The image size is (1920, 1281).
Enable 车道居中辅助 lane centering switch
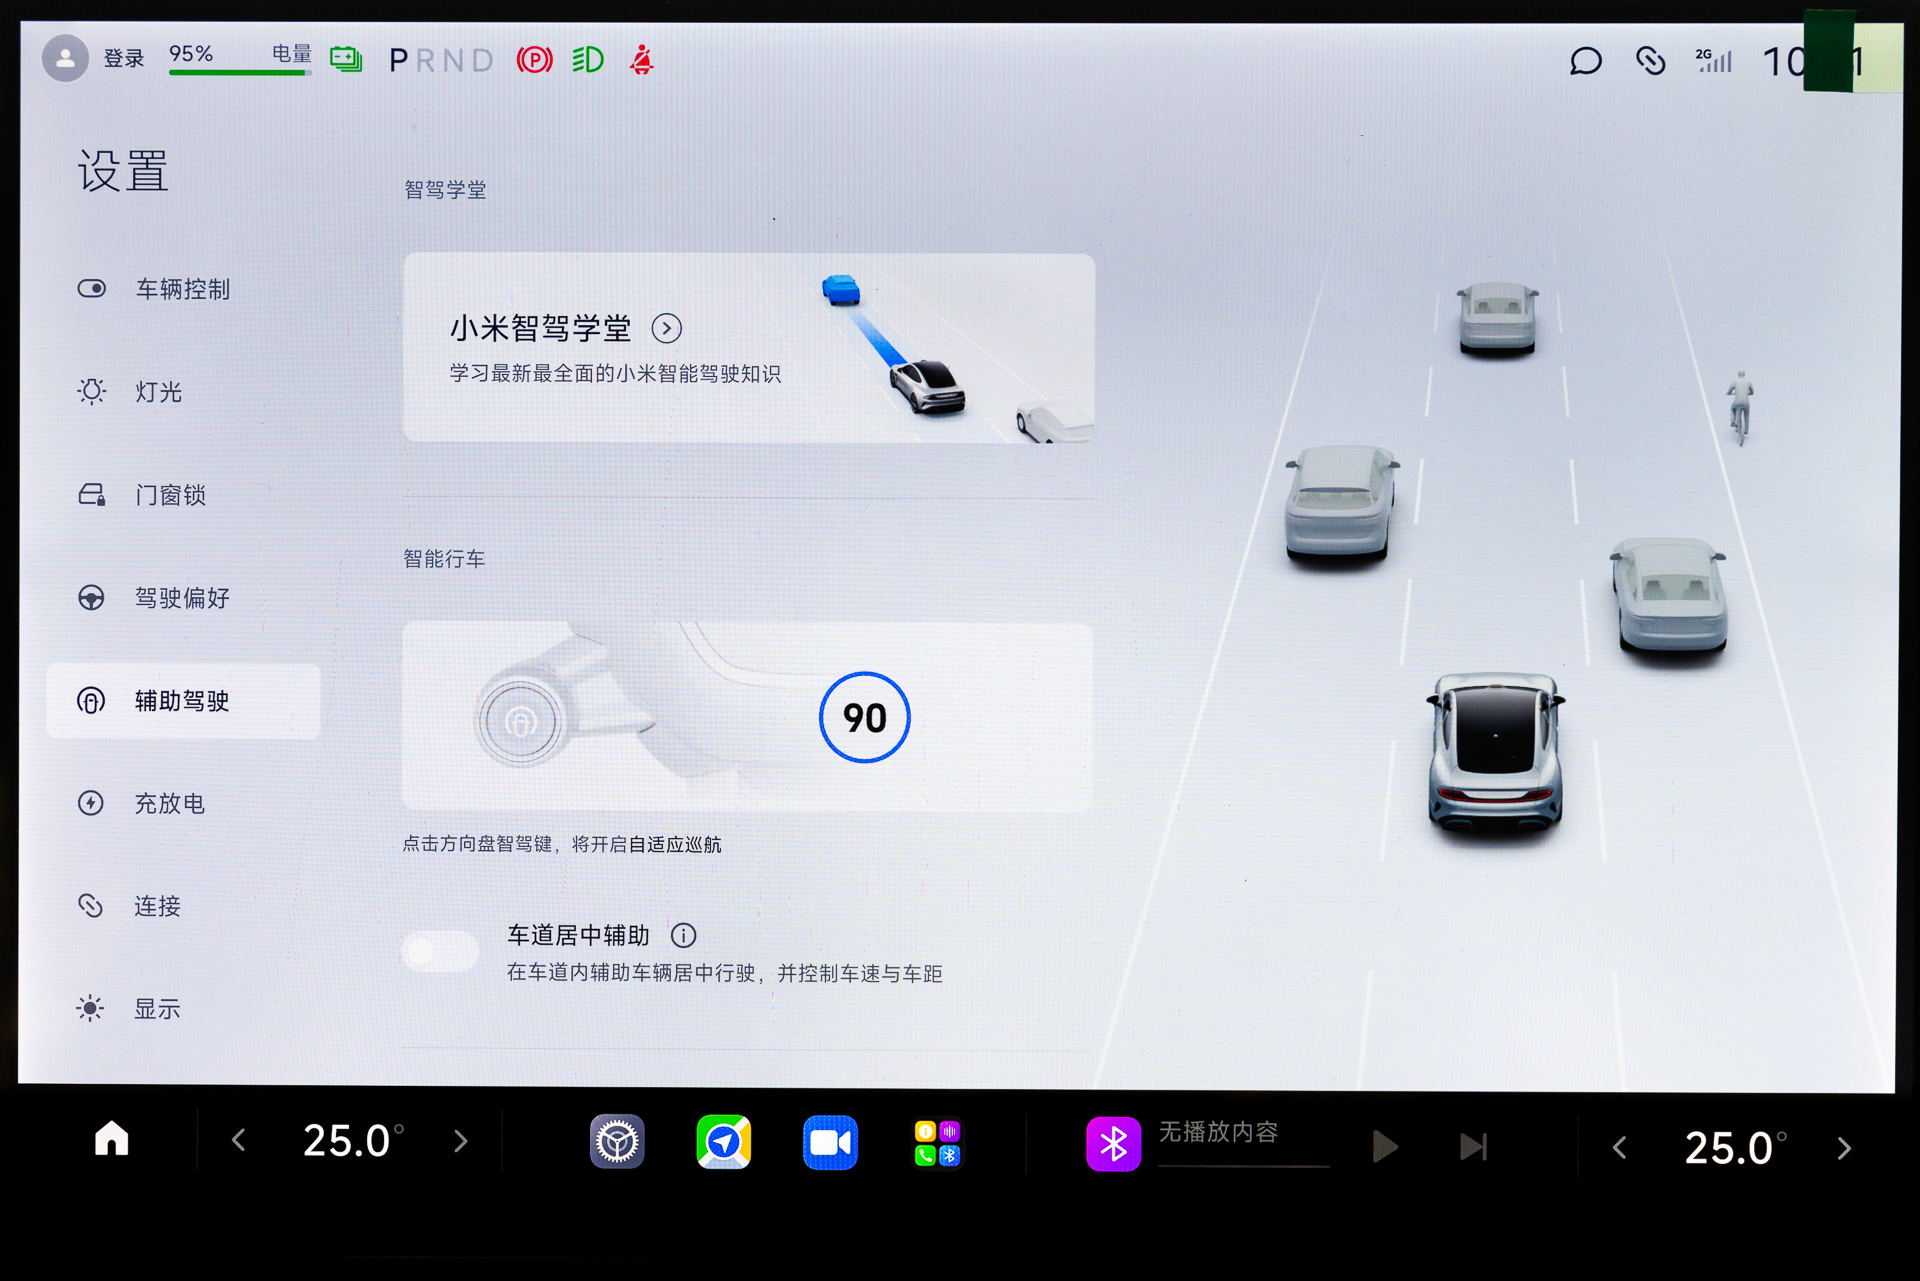(440, 951)
